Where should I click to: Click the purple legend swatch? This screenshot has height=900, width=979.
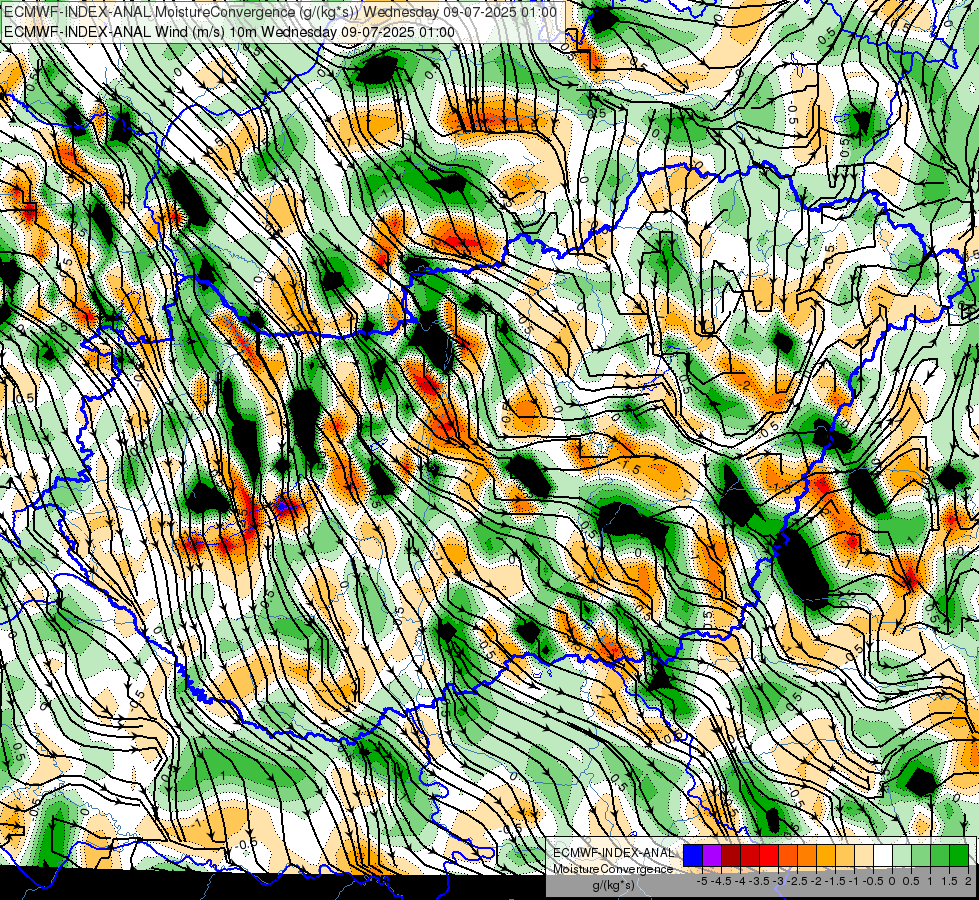click(712, 856)
